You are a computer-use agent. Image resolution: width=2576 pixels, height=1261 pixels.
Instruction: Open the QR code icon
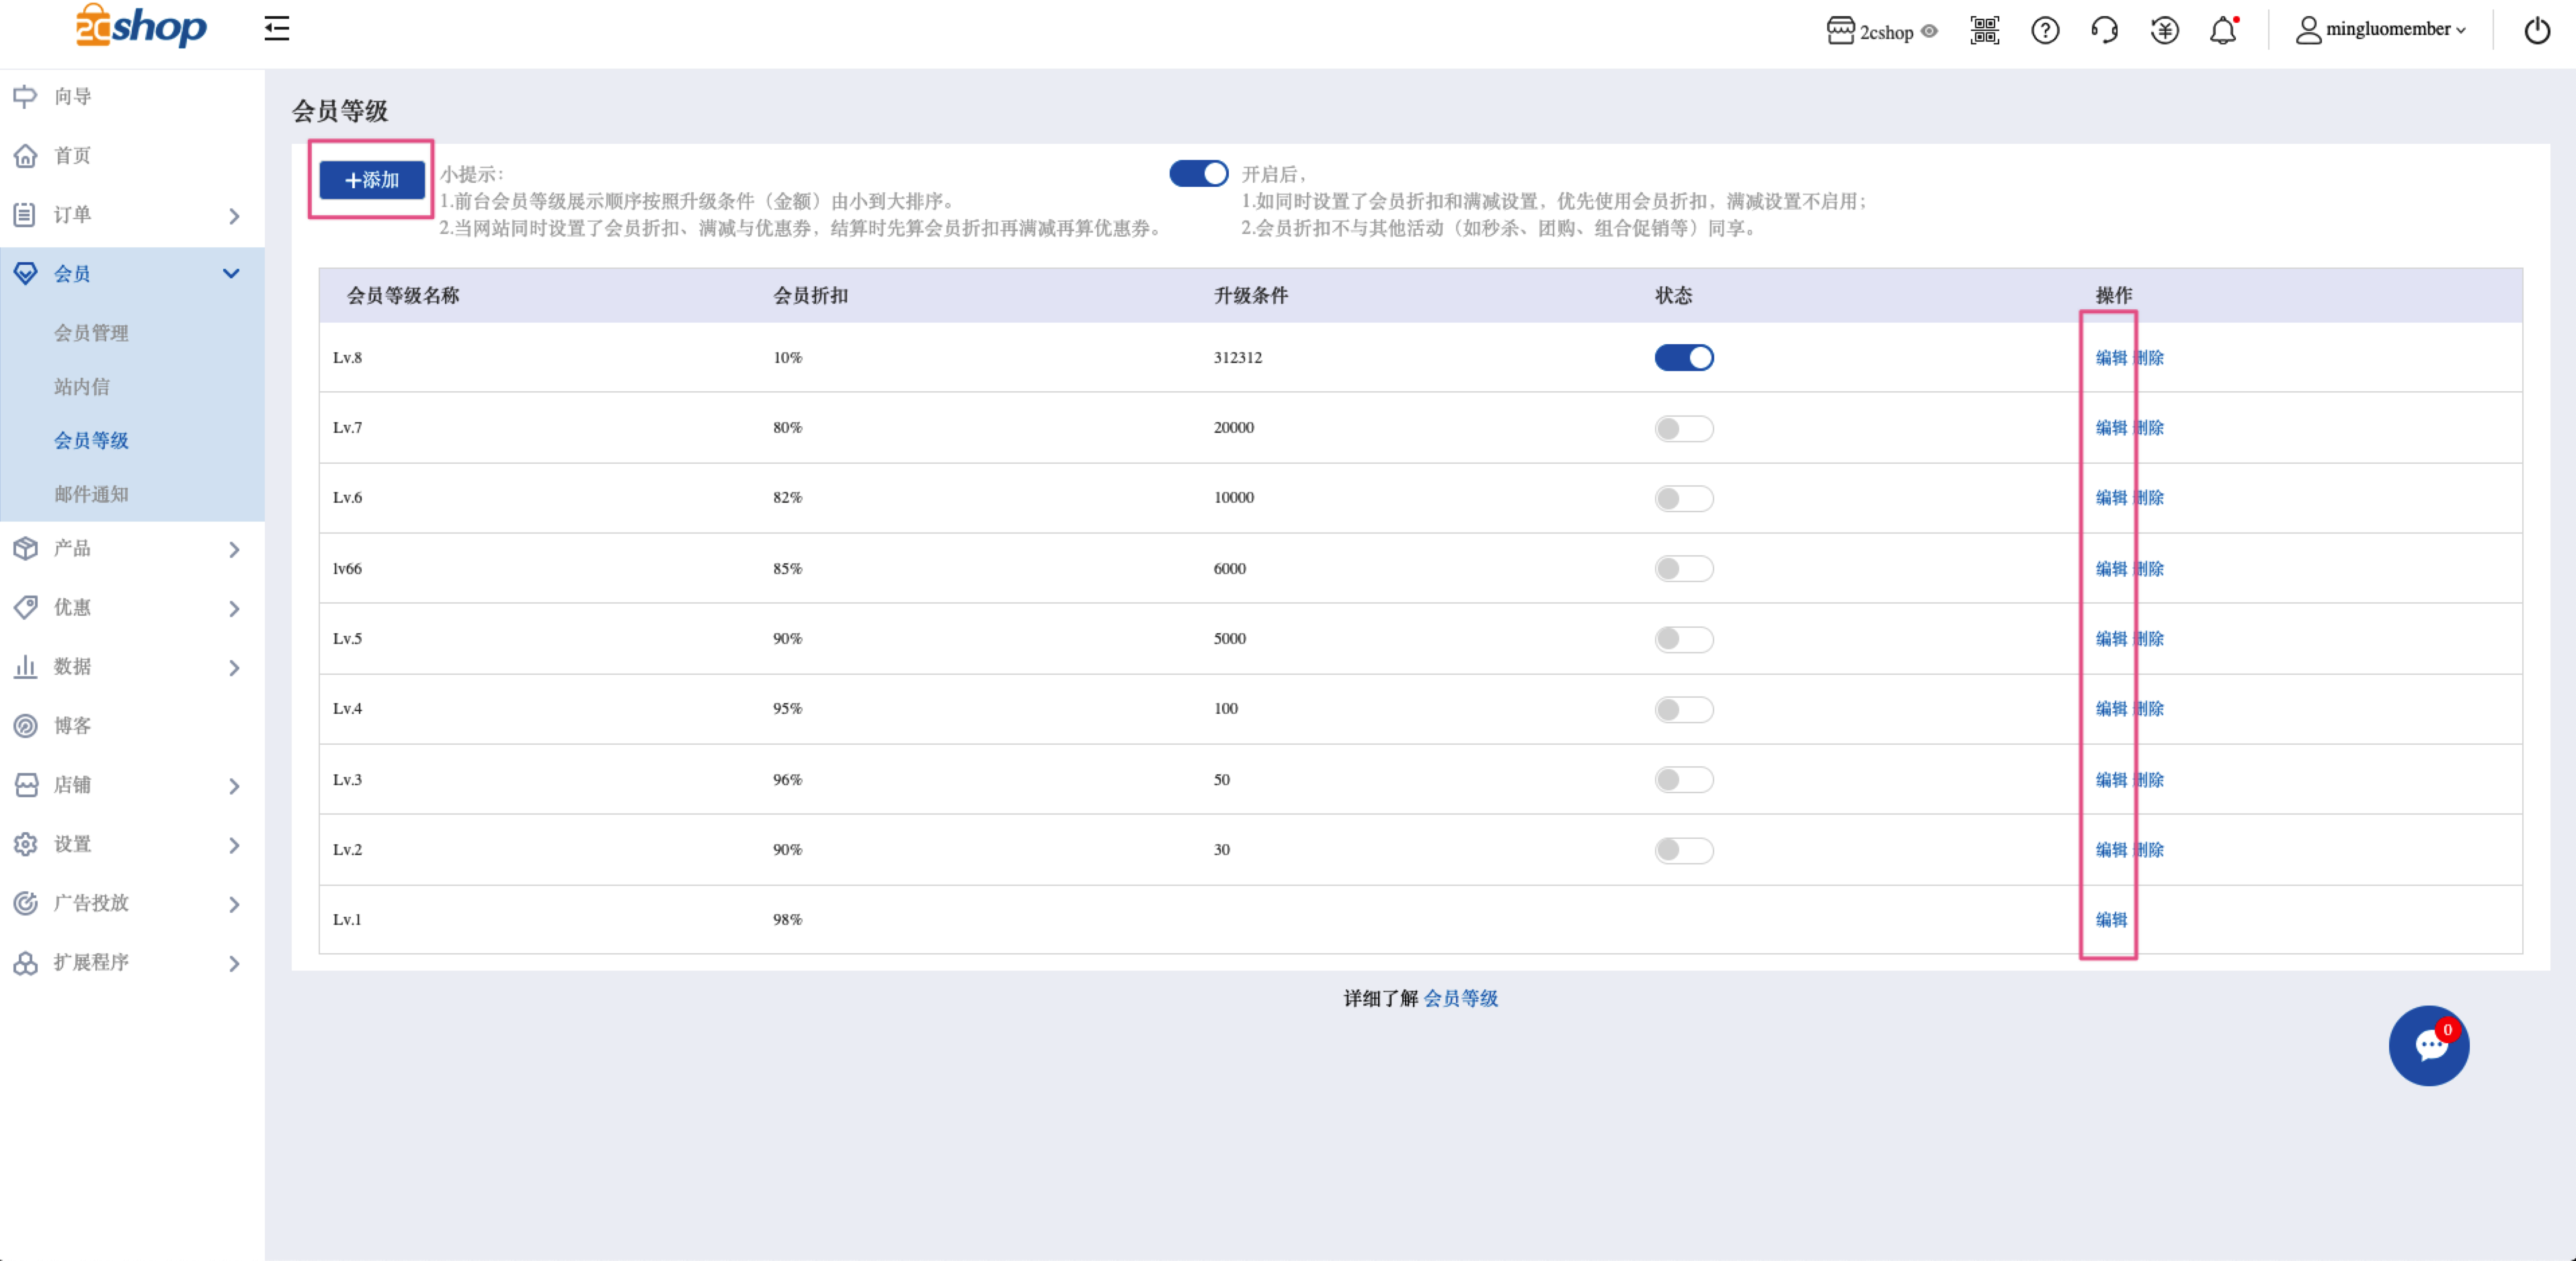[1985, 31]
